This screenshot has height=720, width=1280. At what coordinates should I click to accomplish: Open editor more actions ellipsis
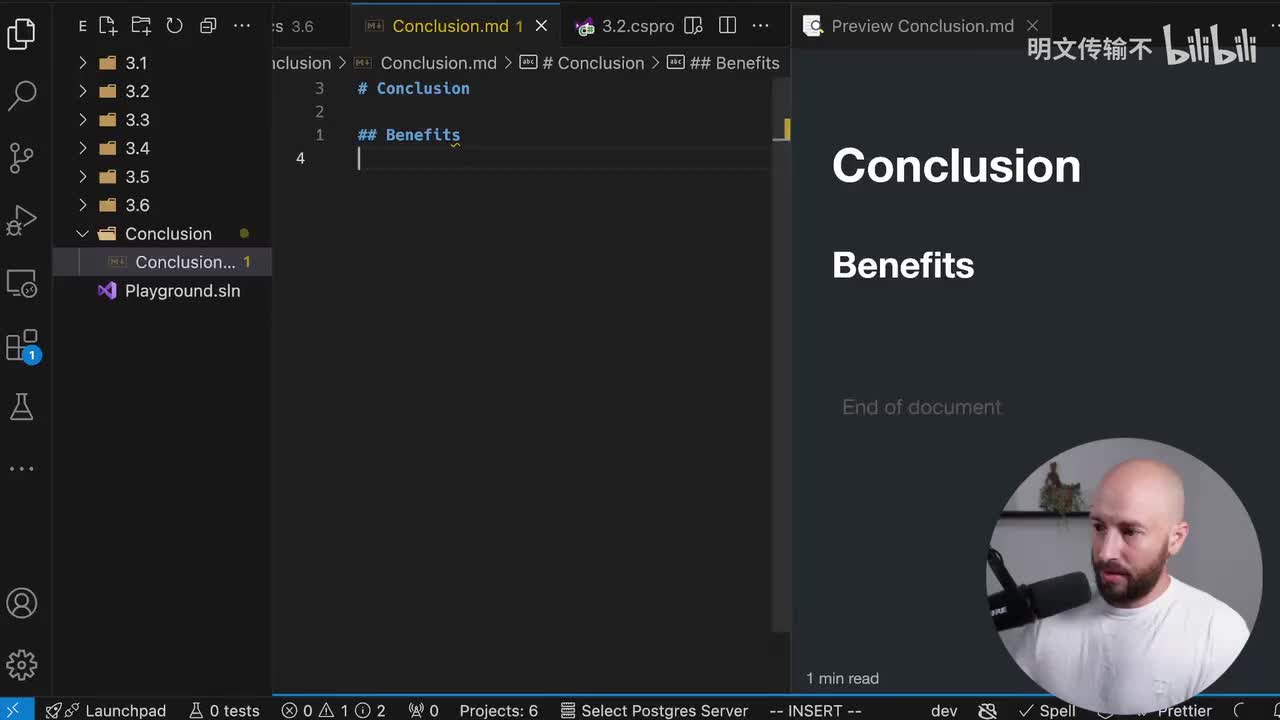coord(760,26)
